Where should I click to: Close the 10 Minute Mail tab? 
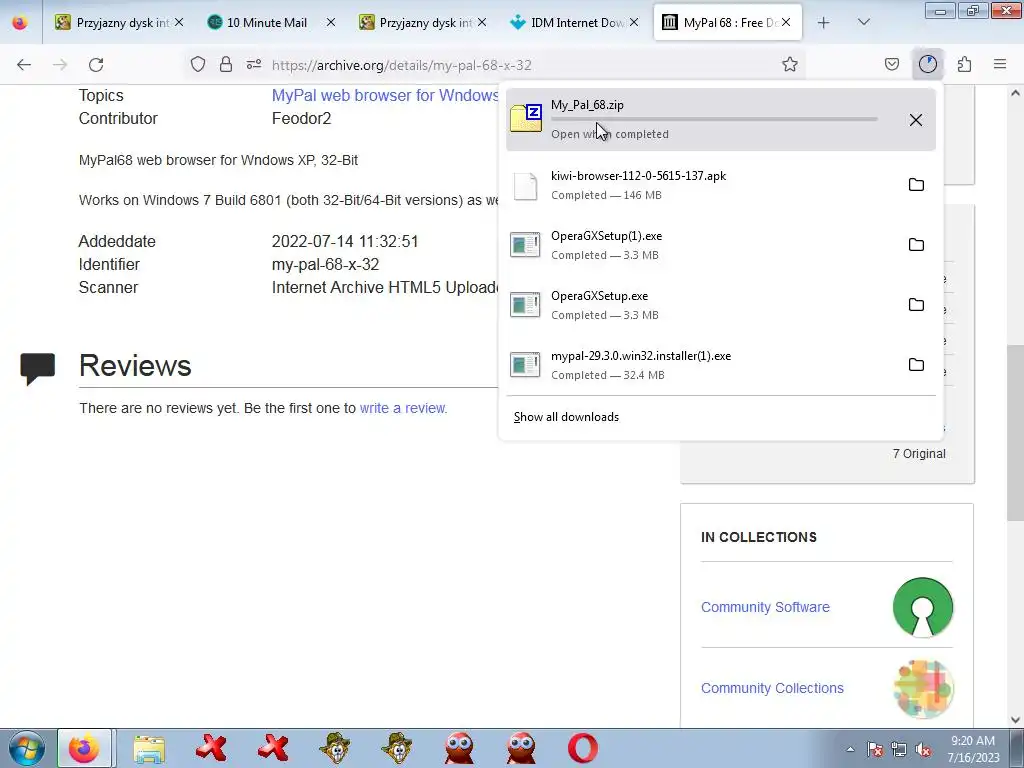point(330,22)
